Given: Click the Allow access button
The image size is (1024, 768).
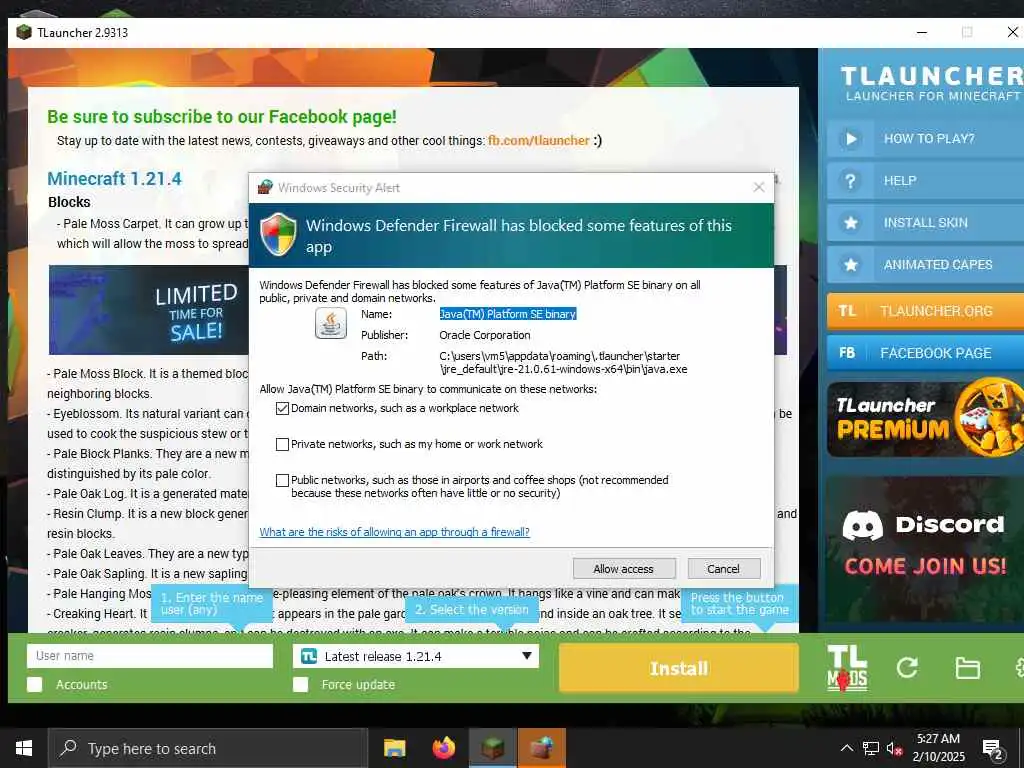Looking at the screenshot, I should click(x=624, y=569).
